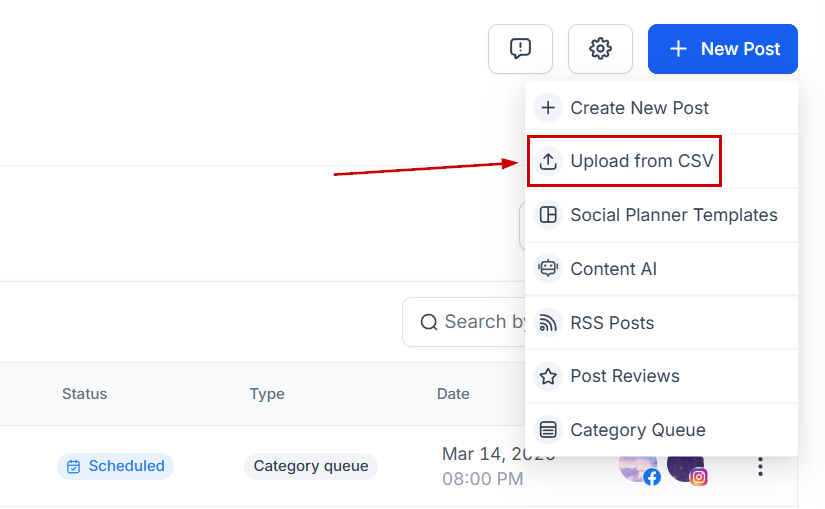Click the New Post button
The height and width of the screenshot is (509, 825).
pyautogui.click(x=722, y=49)
